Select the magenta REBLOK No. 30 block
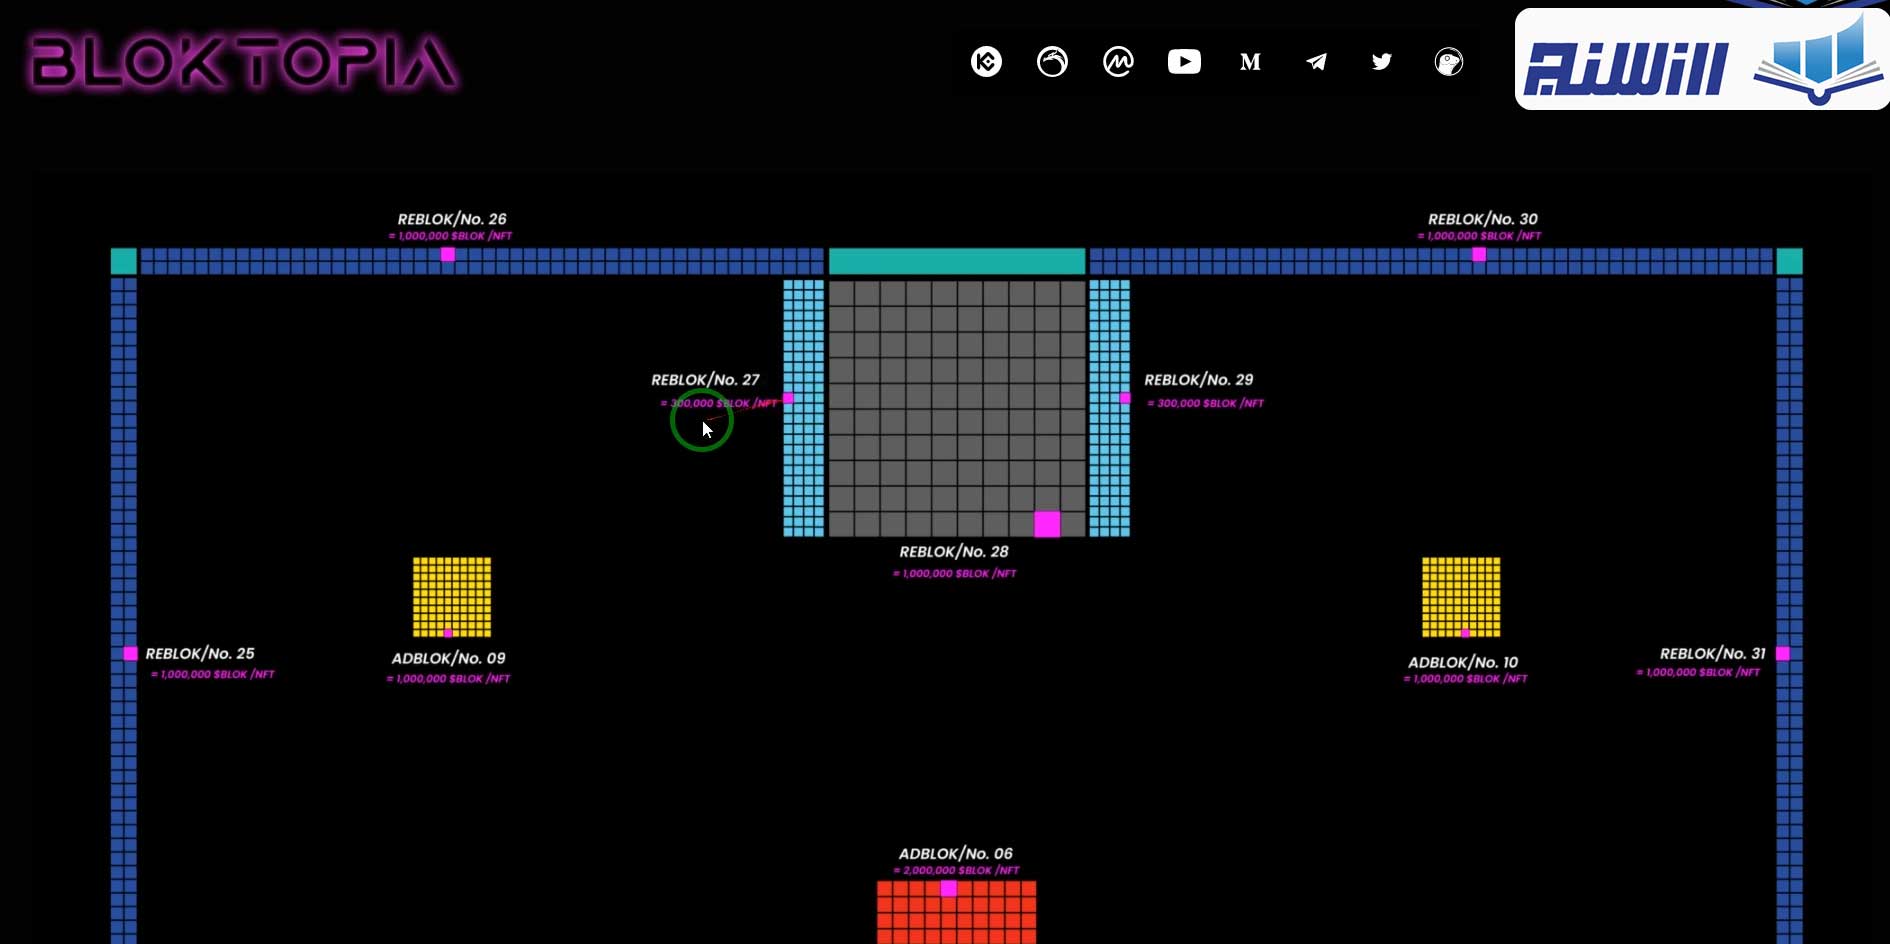This screenshot has height=944, width=1890. point(1479,255)
